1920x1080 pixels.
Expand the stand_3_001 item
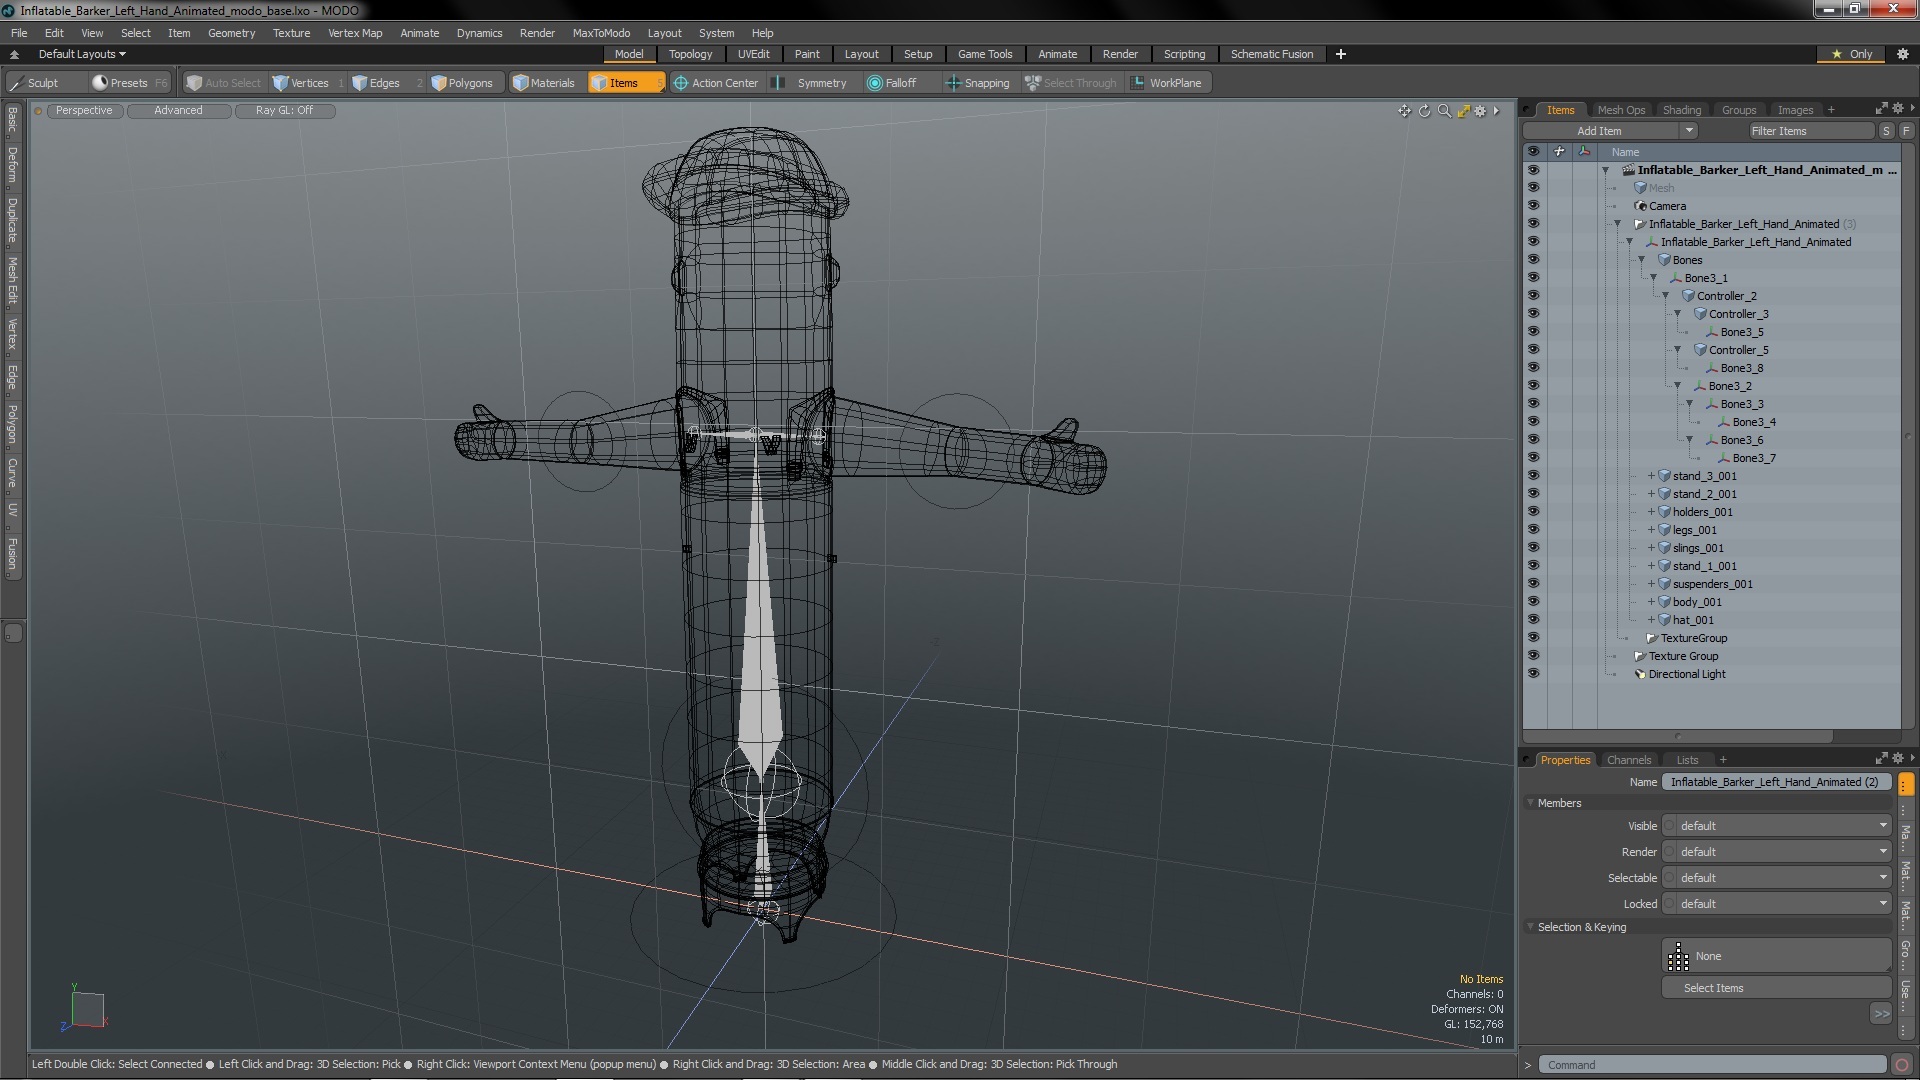(1651, 476)
